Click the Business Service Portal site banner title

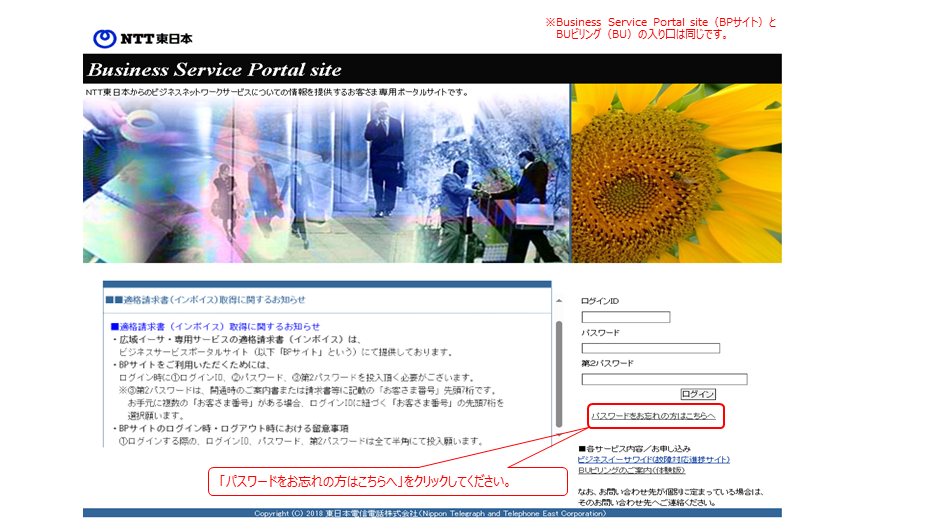(214, 69)
